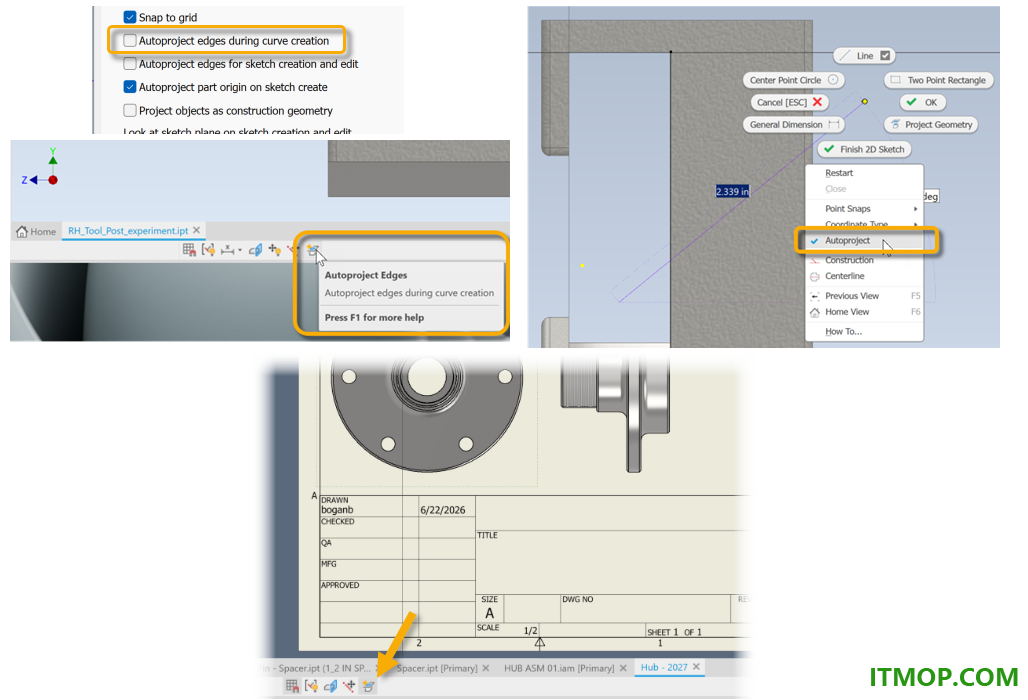Screen dimensions: 1028x700
Task: Click the Relax Mode icon in RH_Tool_Post toolbar
Action: (x=292, y=250)
